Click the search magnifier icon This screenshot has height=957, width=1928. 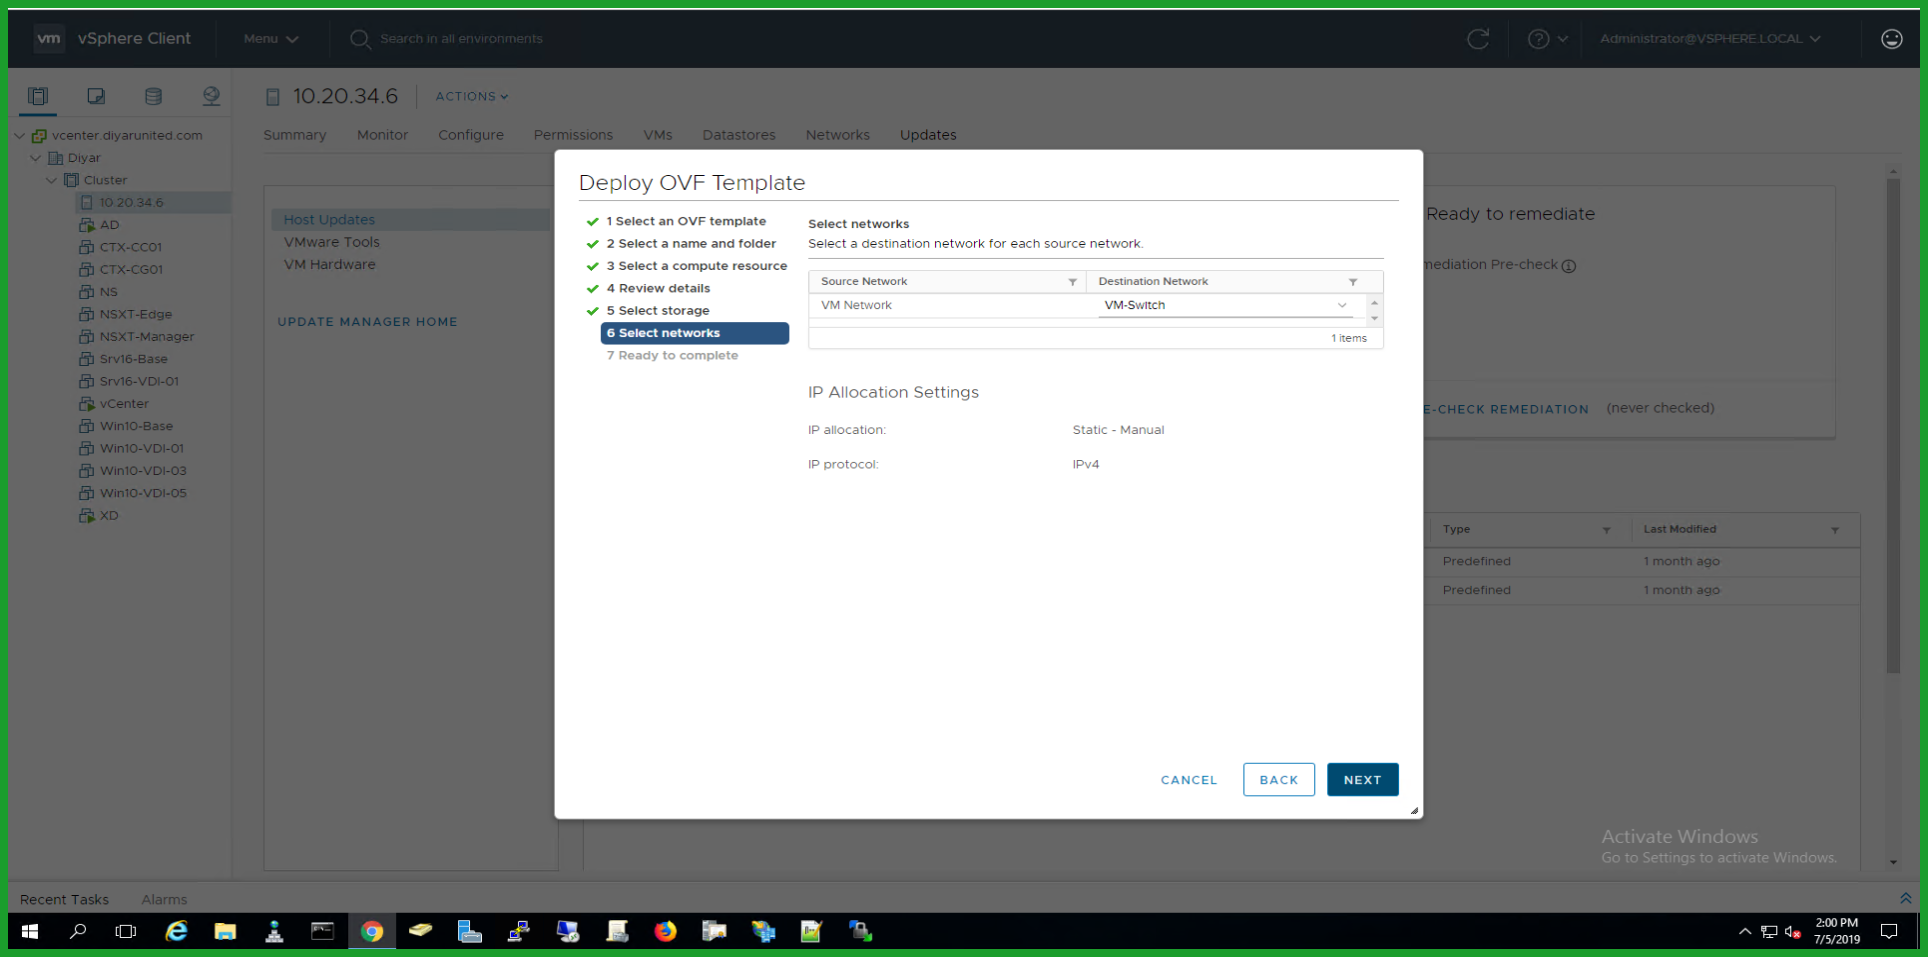(360, 39)
